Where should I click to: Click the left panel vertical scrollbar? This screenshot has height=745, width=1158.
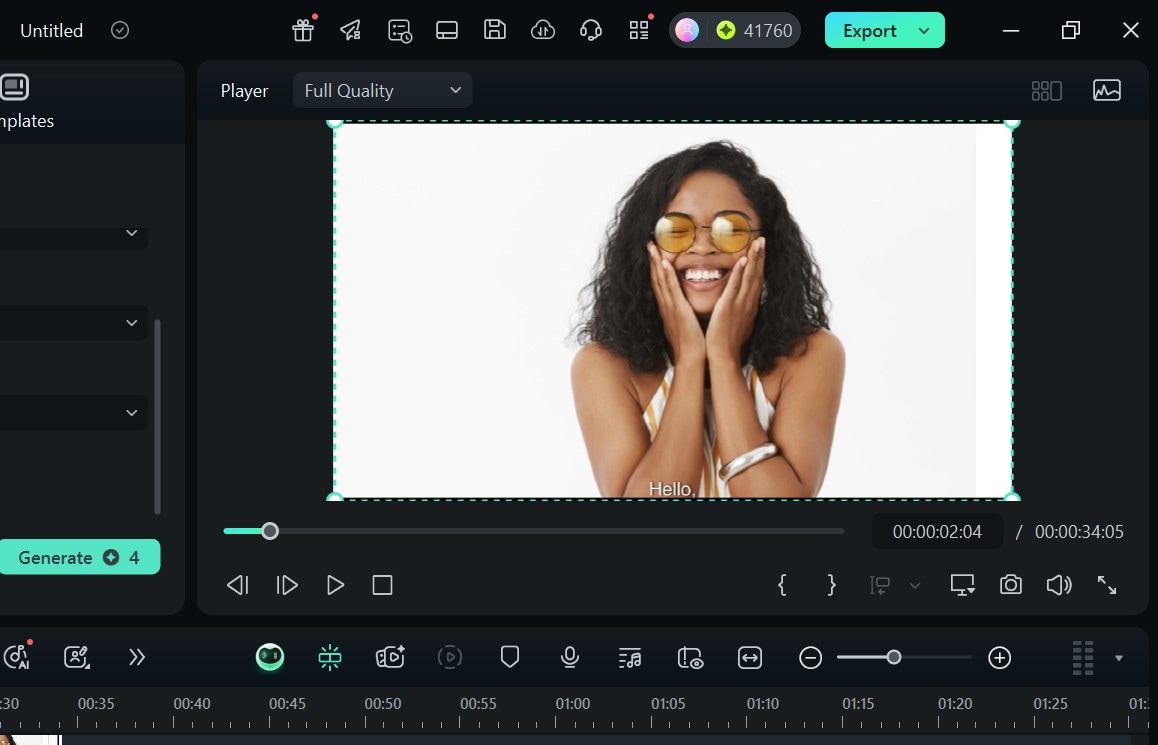coord(157,416)
